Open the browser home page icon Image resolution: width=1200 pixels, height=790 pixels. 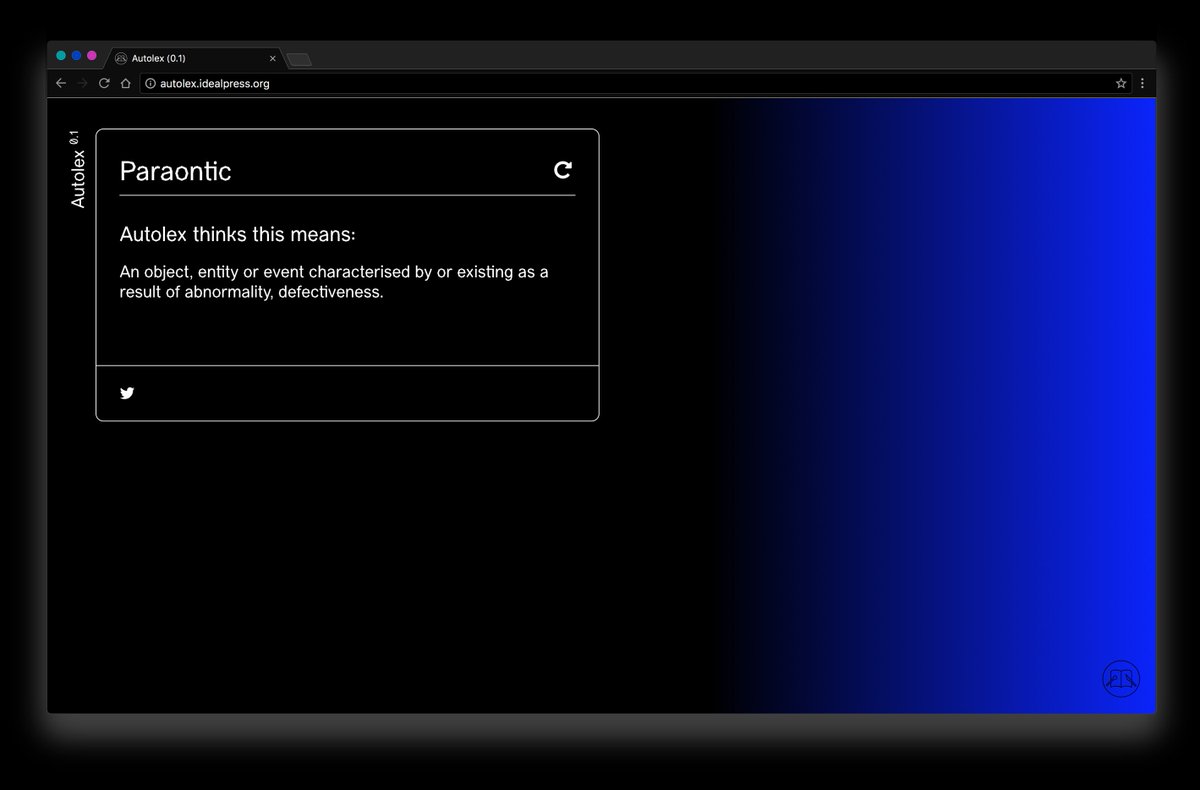tap(125, 84)
